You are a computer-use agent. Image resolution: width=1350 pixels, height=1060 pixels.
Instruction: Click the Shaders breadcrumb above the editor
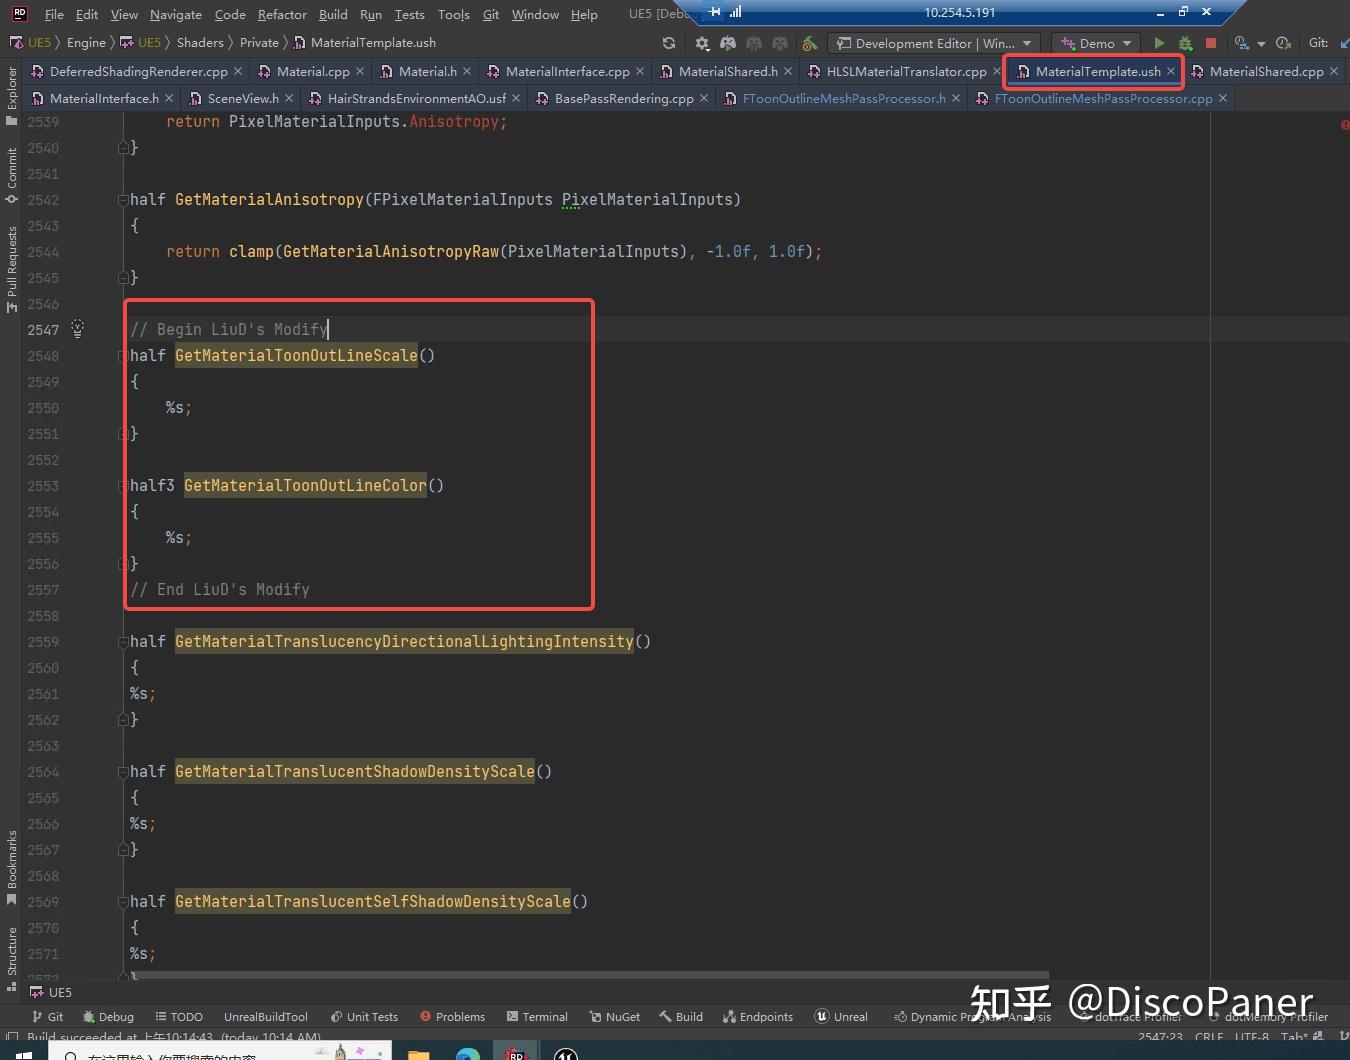click(x=200, y=42)
